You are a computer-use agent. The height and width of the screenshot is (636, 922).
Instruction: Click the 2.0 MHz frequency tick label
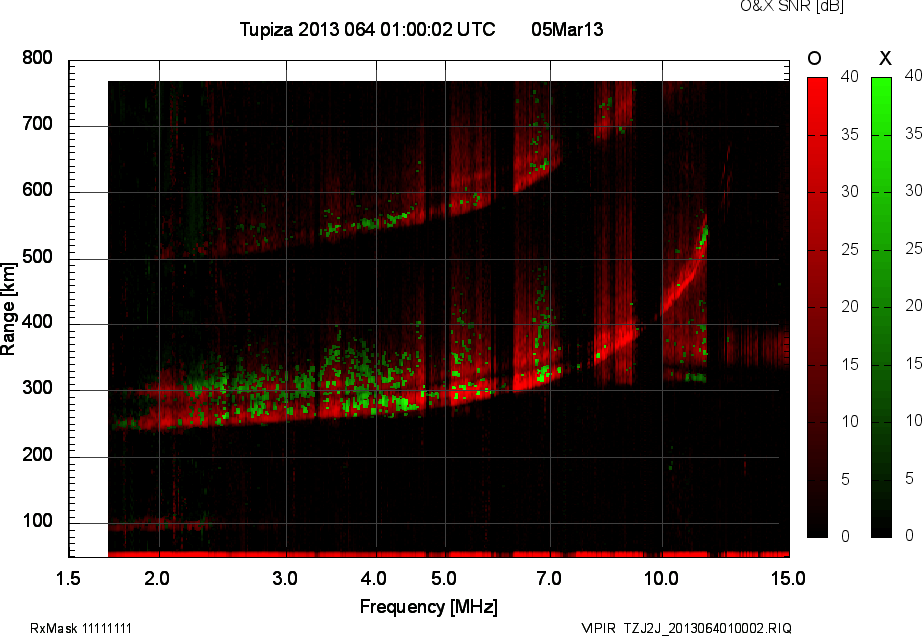pyautogui.click(x=157, y=578)
